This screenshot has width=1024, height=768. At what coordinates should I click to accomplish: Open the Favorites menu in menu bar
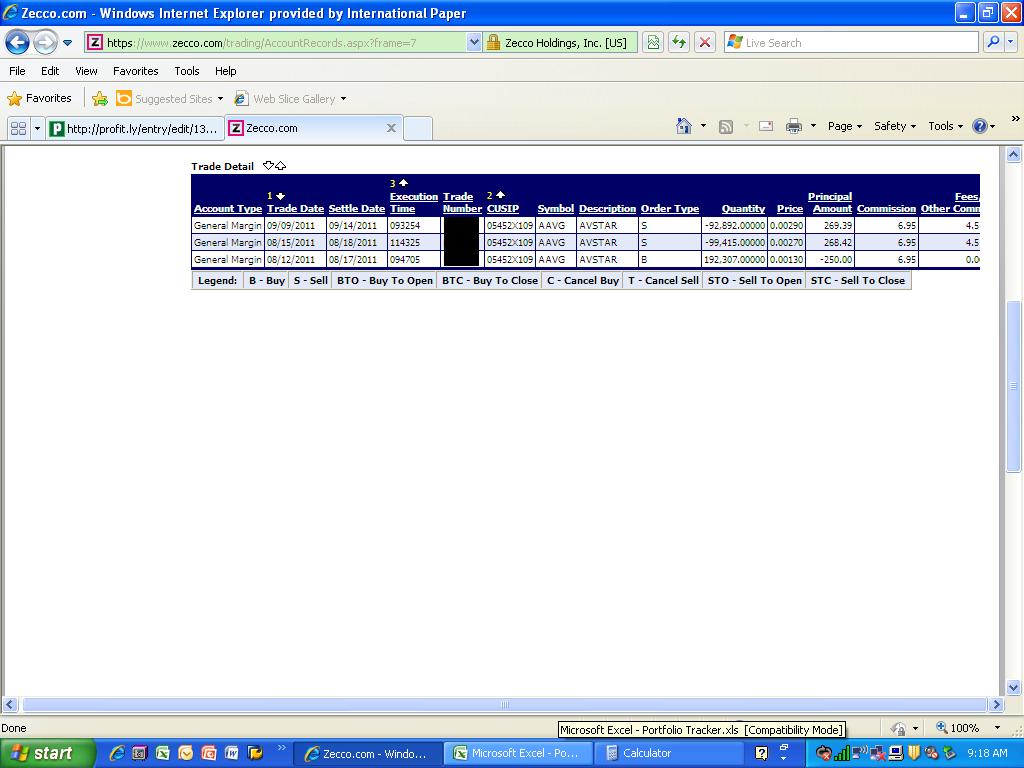point(135,71)
